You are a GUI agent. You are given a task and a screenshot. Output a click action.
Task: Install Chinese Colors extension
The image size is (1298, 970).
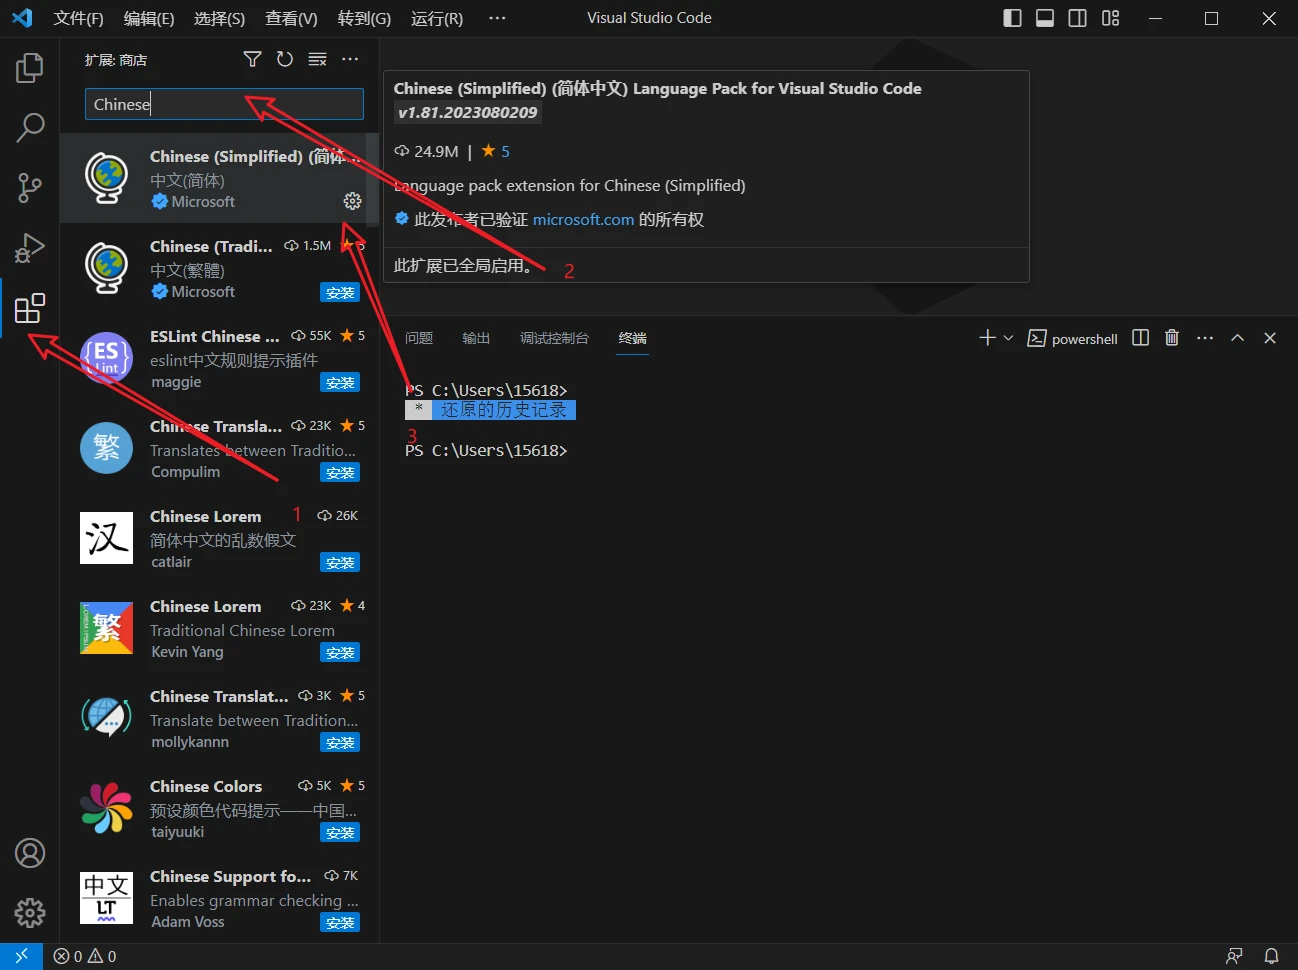coord(340,832)
